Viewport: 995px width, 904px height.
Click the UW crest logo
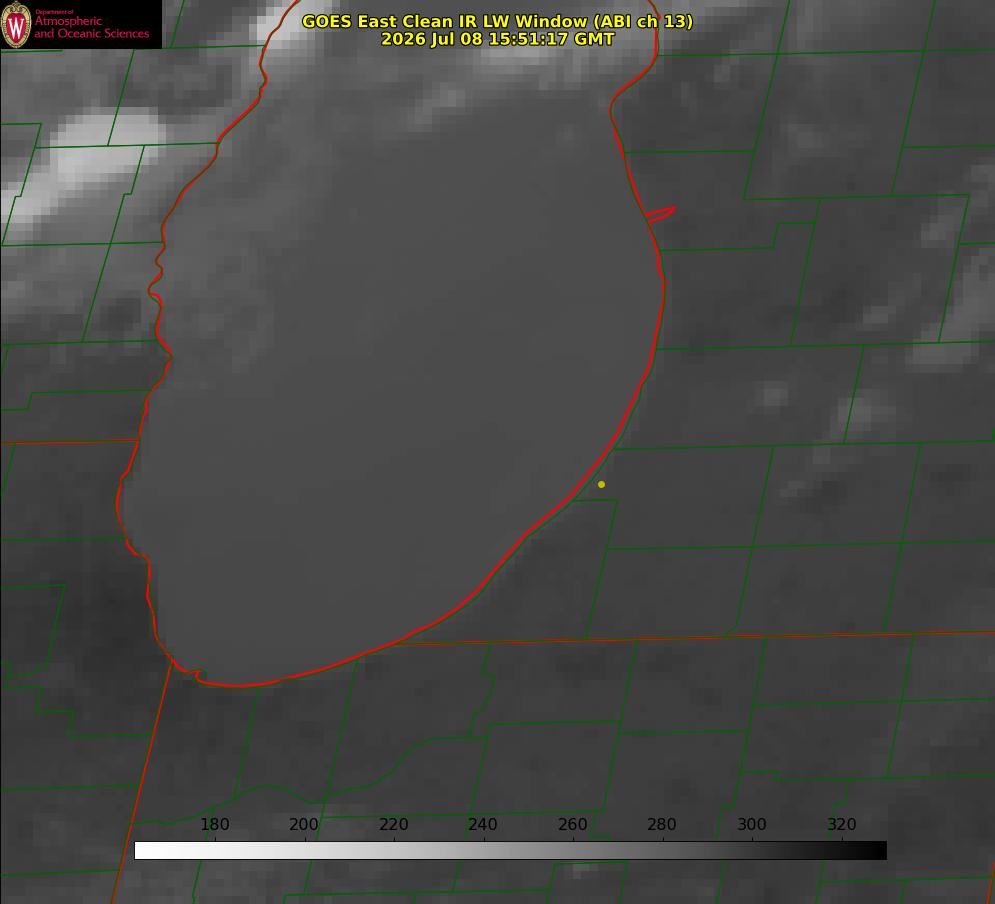pos(16,24)
